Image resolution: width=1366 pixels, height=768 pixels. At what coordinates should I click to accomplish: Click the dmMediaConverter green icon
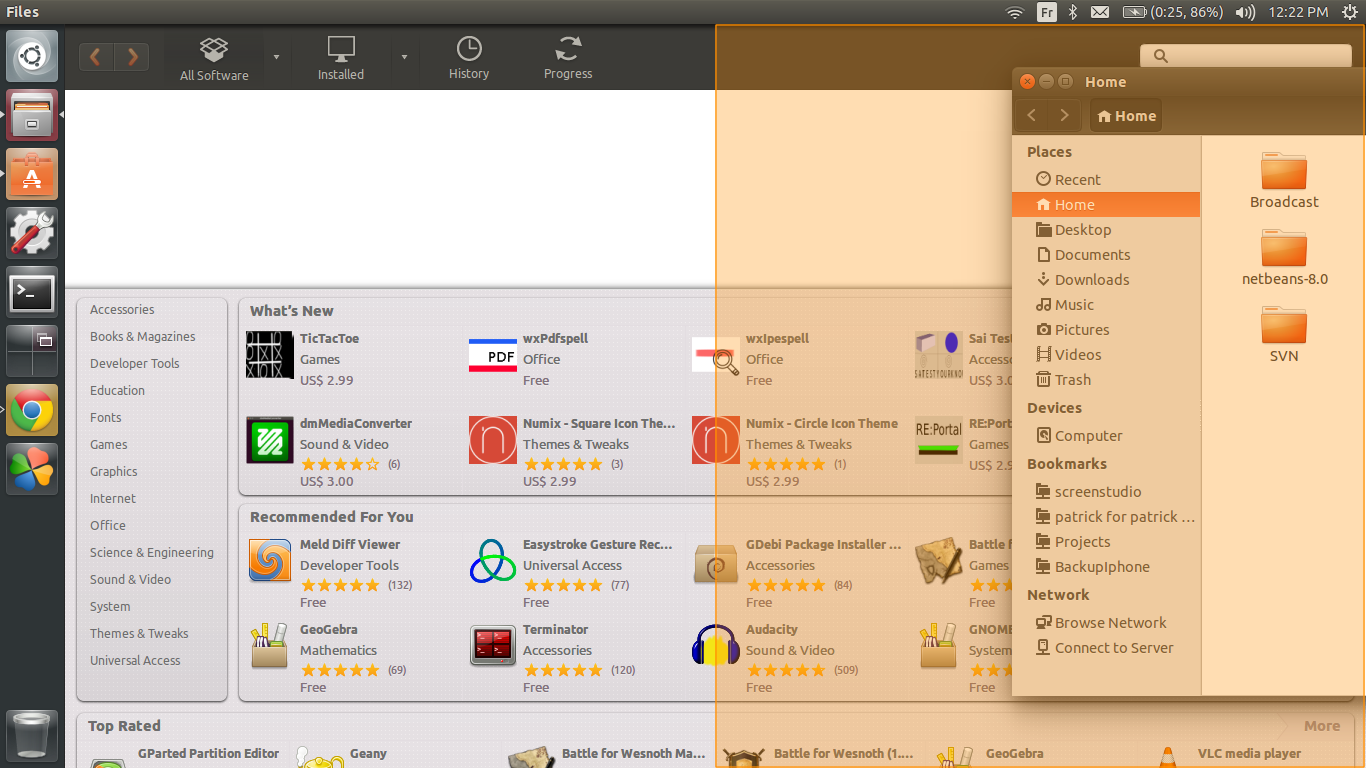coord(270,440)
